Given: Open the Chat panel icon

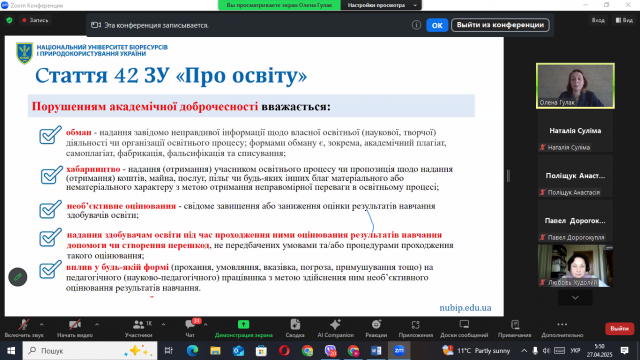Looking at the screenshot, I should click(190, 325).
